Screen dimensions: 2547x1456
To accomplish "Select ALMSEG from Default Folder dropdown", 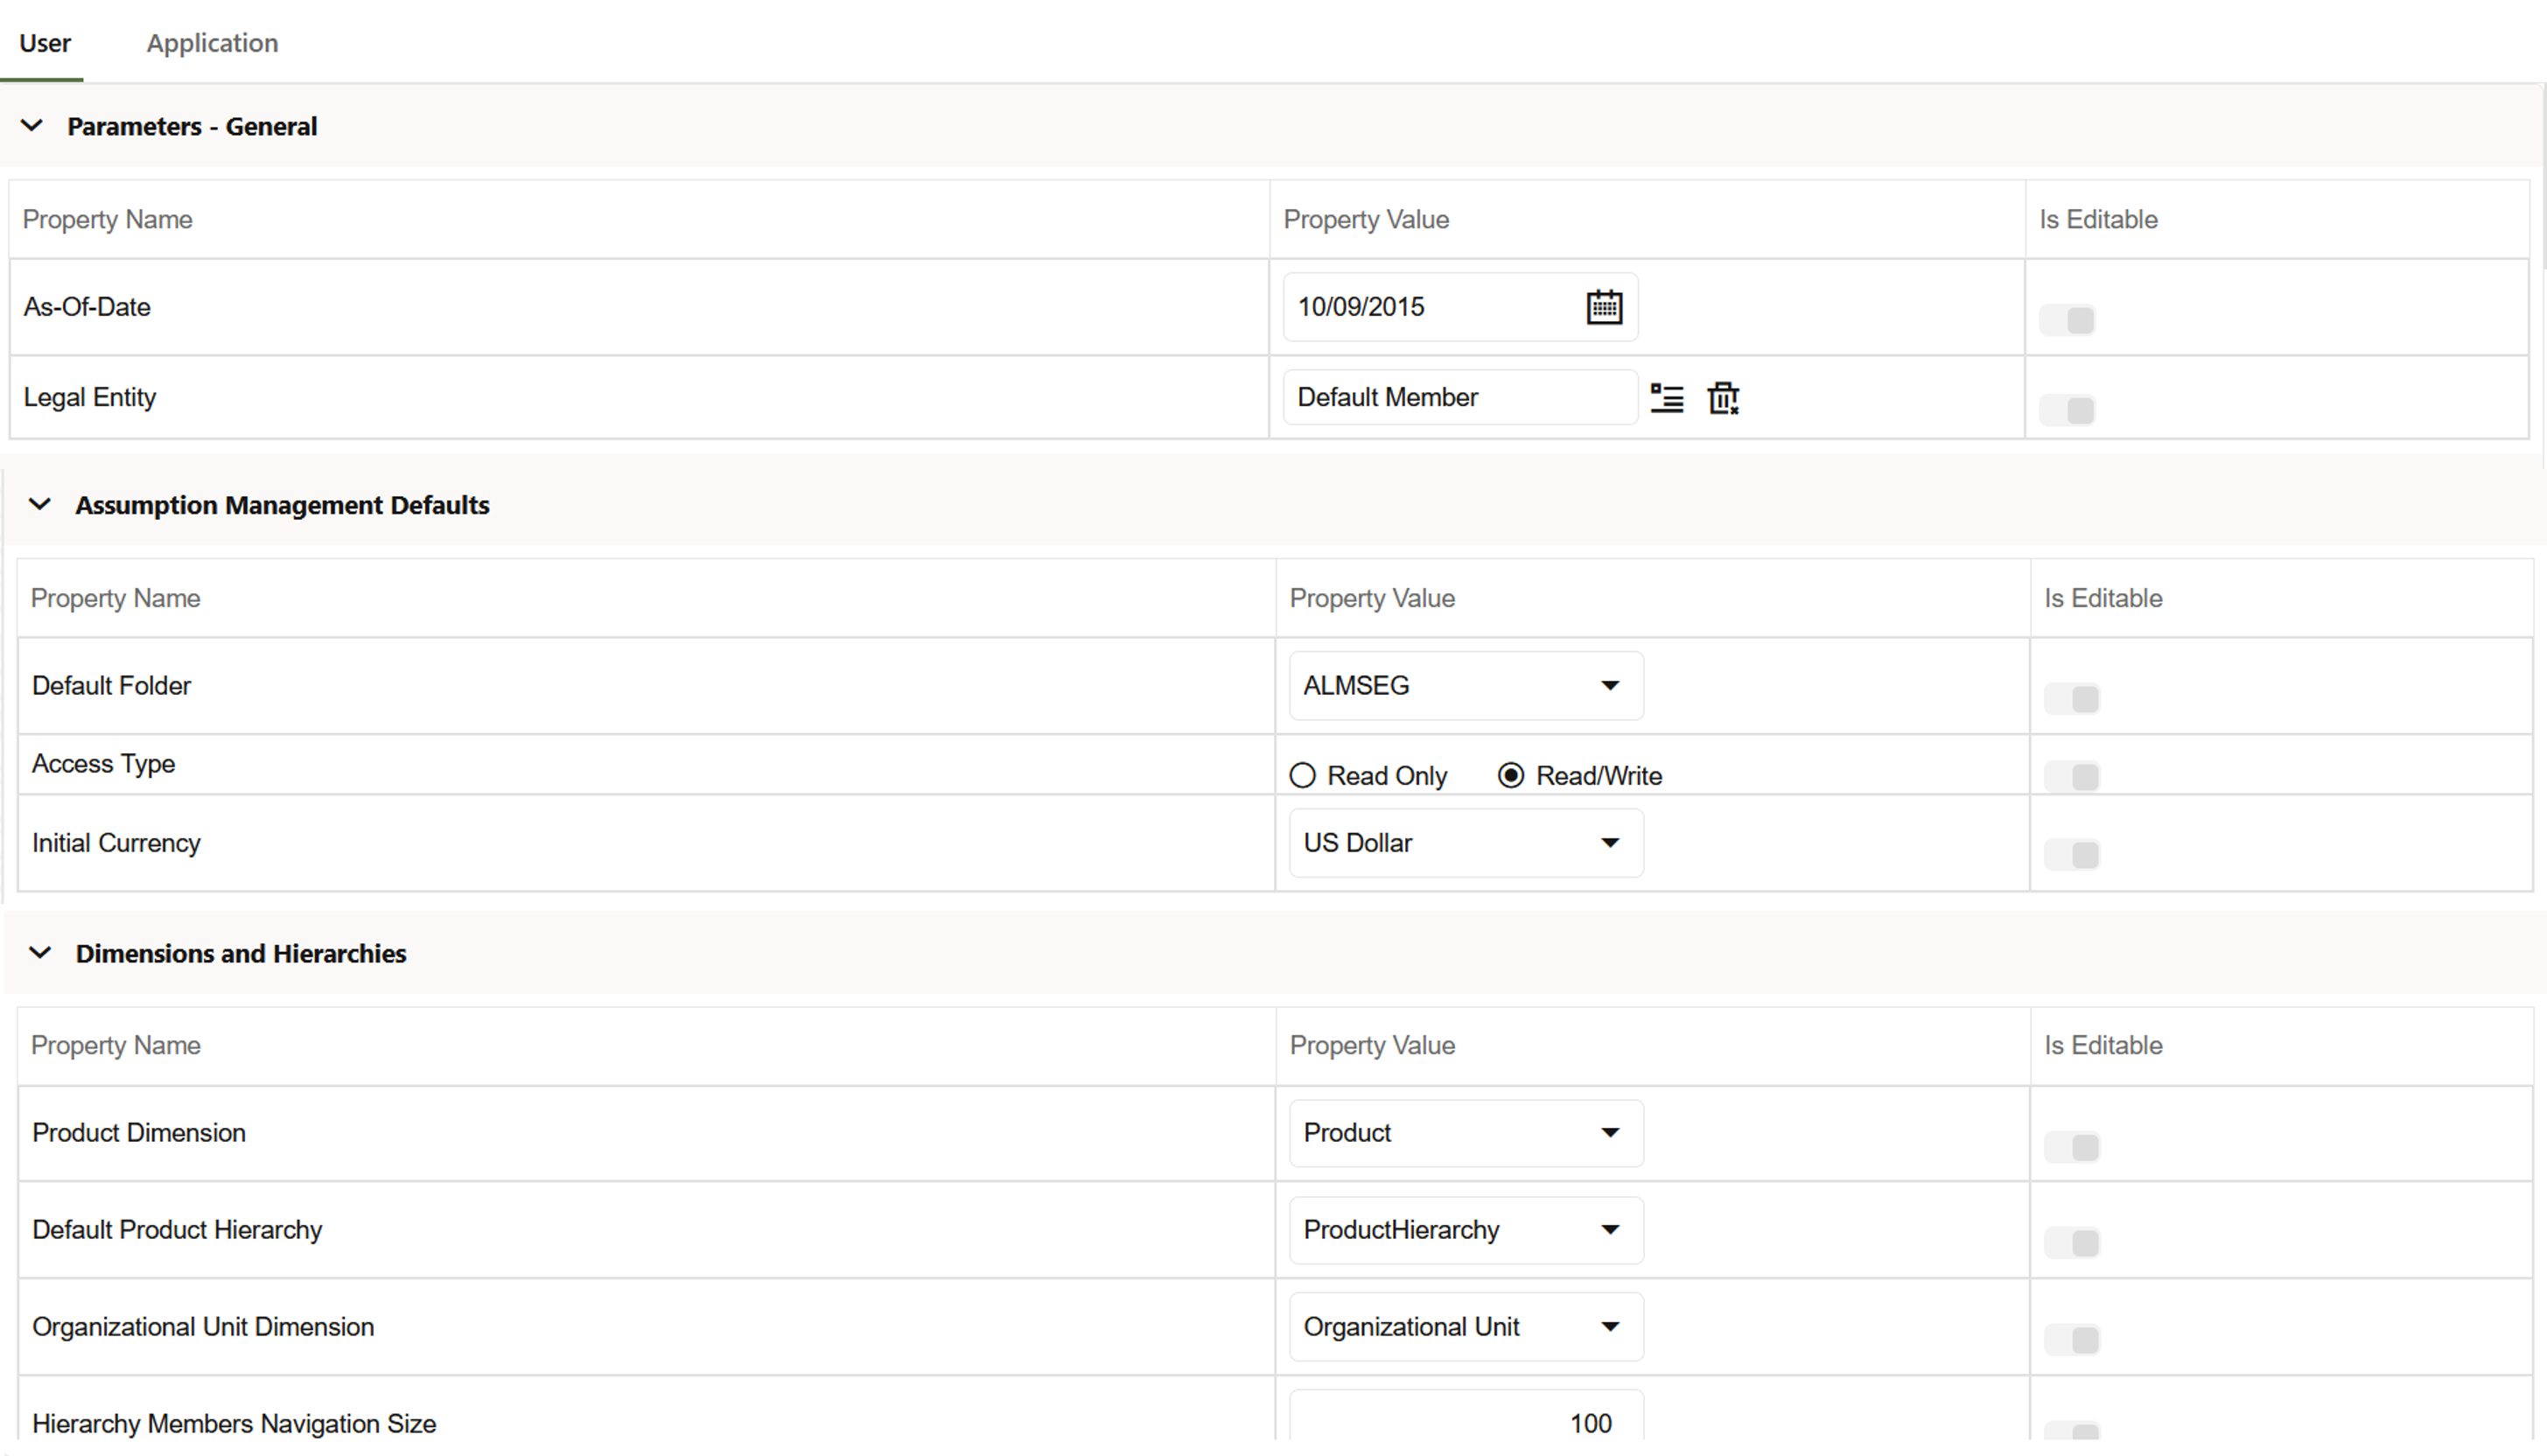I will coord(1460,686).
